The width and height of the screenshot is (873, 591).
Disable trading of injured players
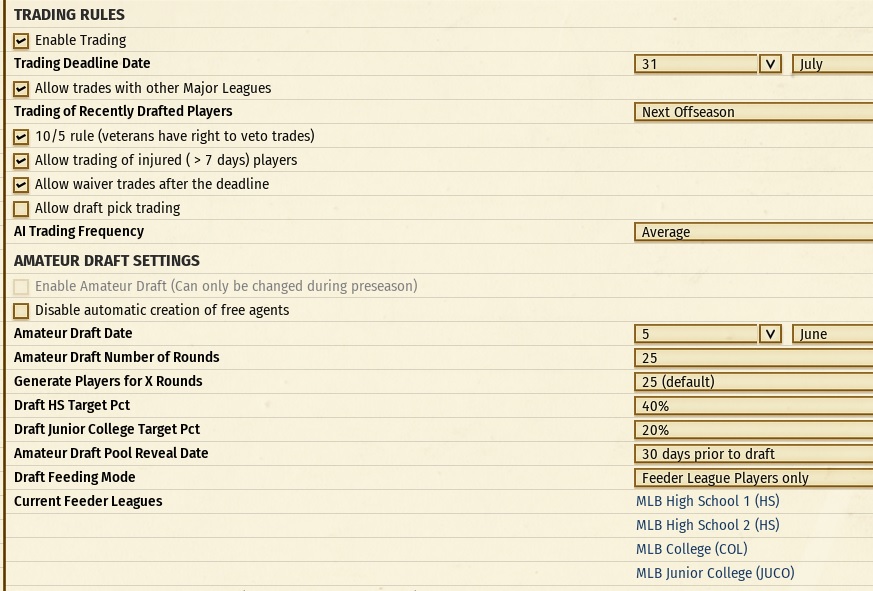(x=21, y=161)
